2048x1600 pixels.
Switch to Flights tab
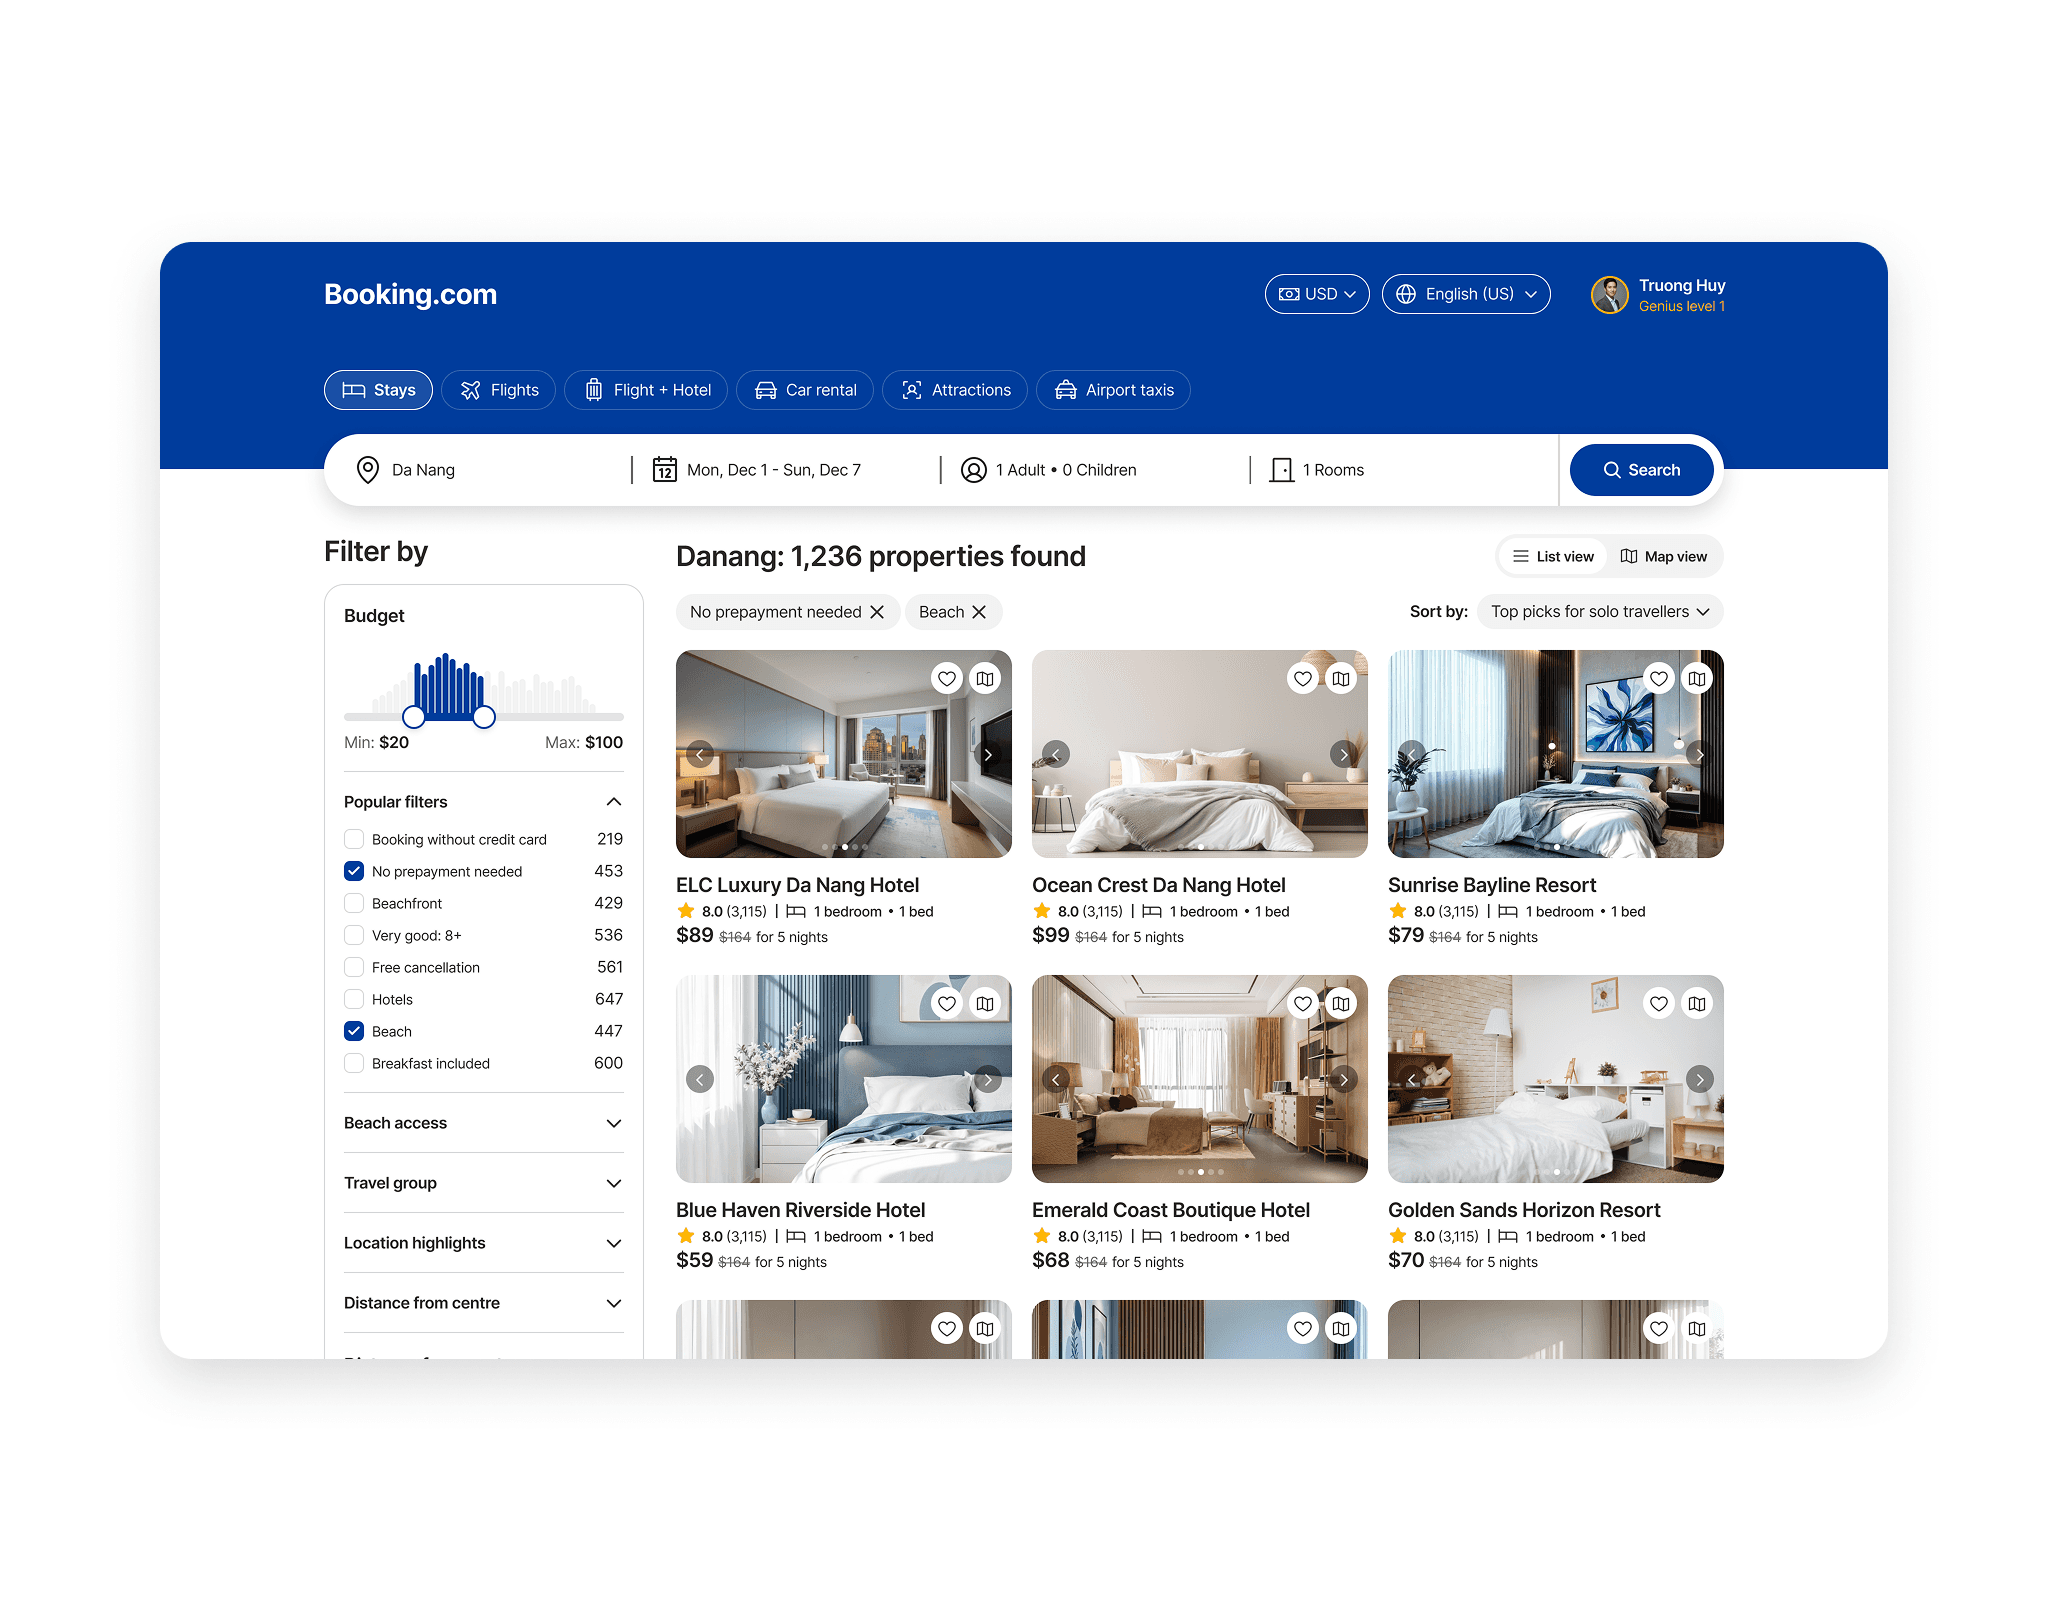[499, 390]
